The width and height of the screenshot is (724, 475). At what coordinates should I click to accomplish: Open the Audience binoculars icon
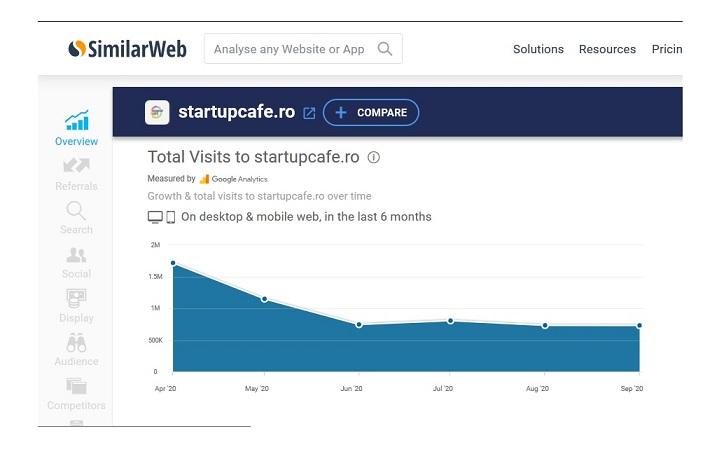click(76, 343)
